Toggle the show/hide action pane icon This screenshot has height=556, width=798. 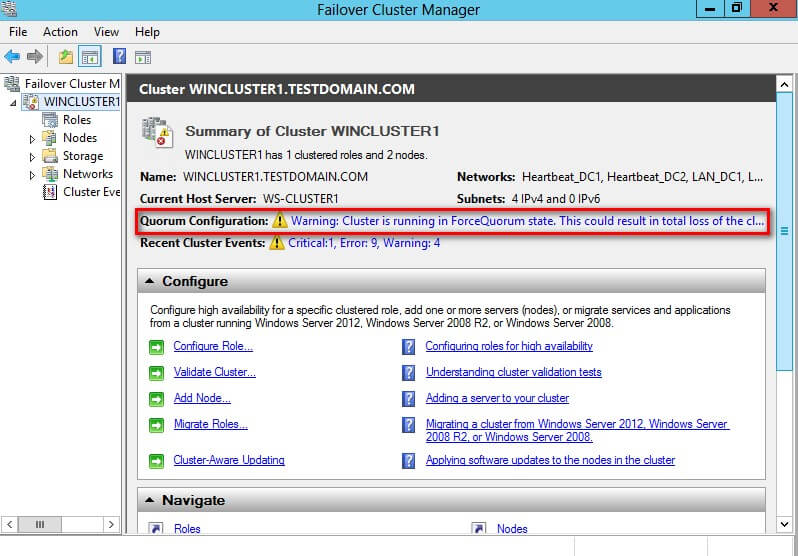click(143, 57)
